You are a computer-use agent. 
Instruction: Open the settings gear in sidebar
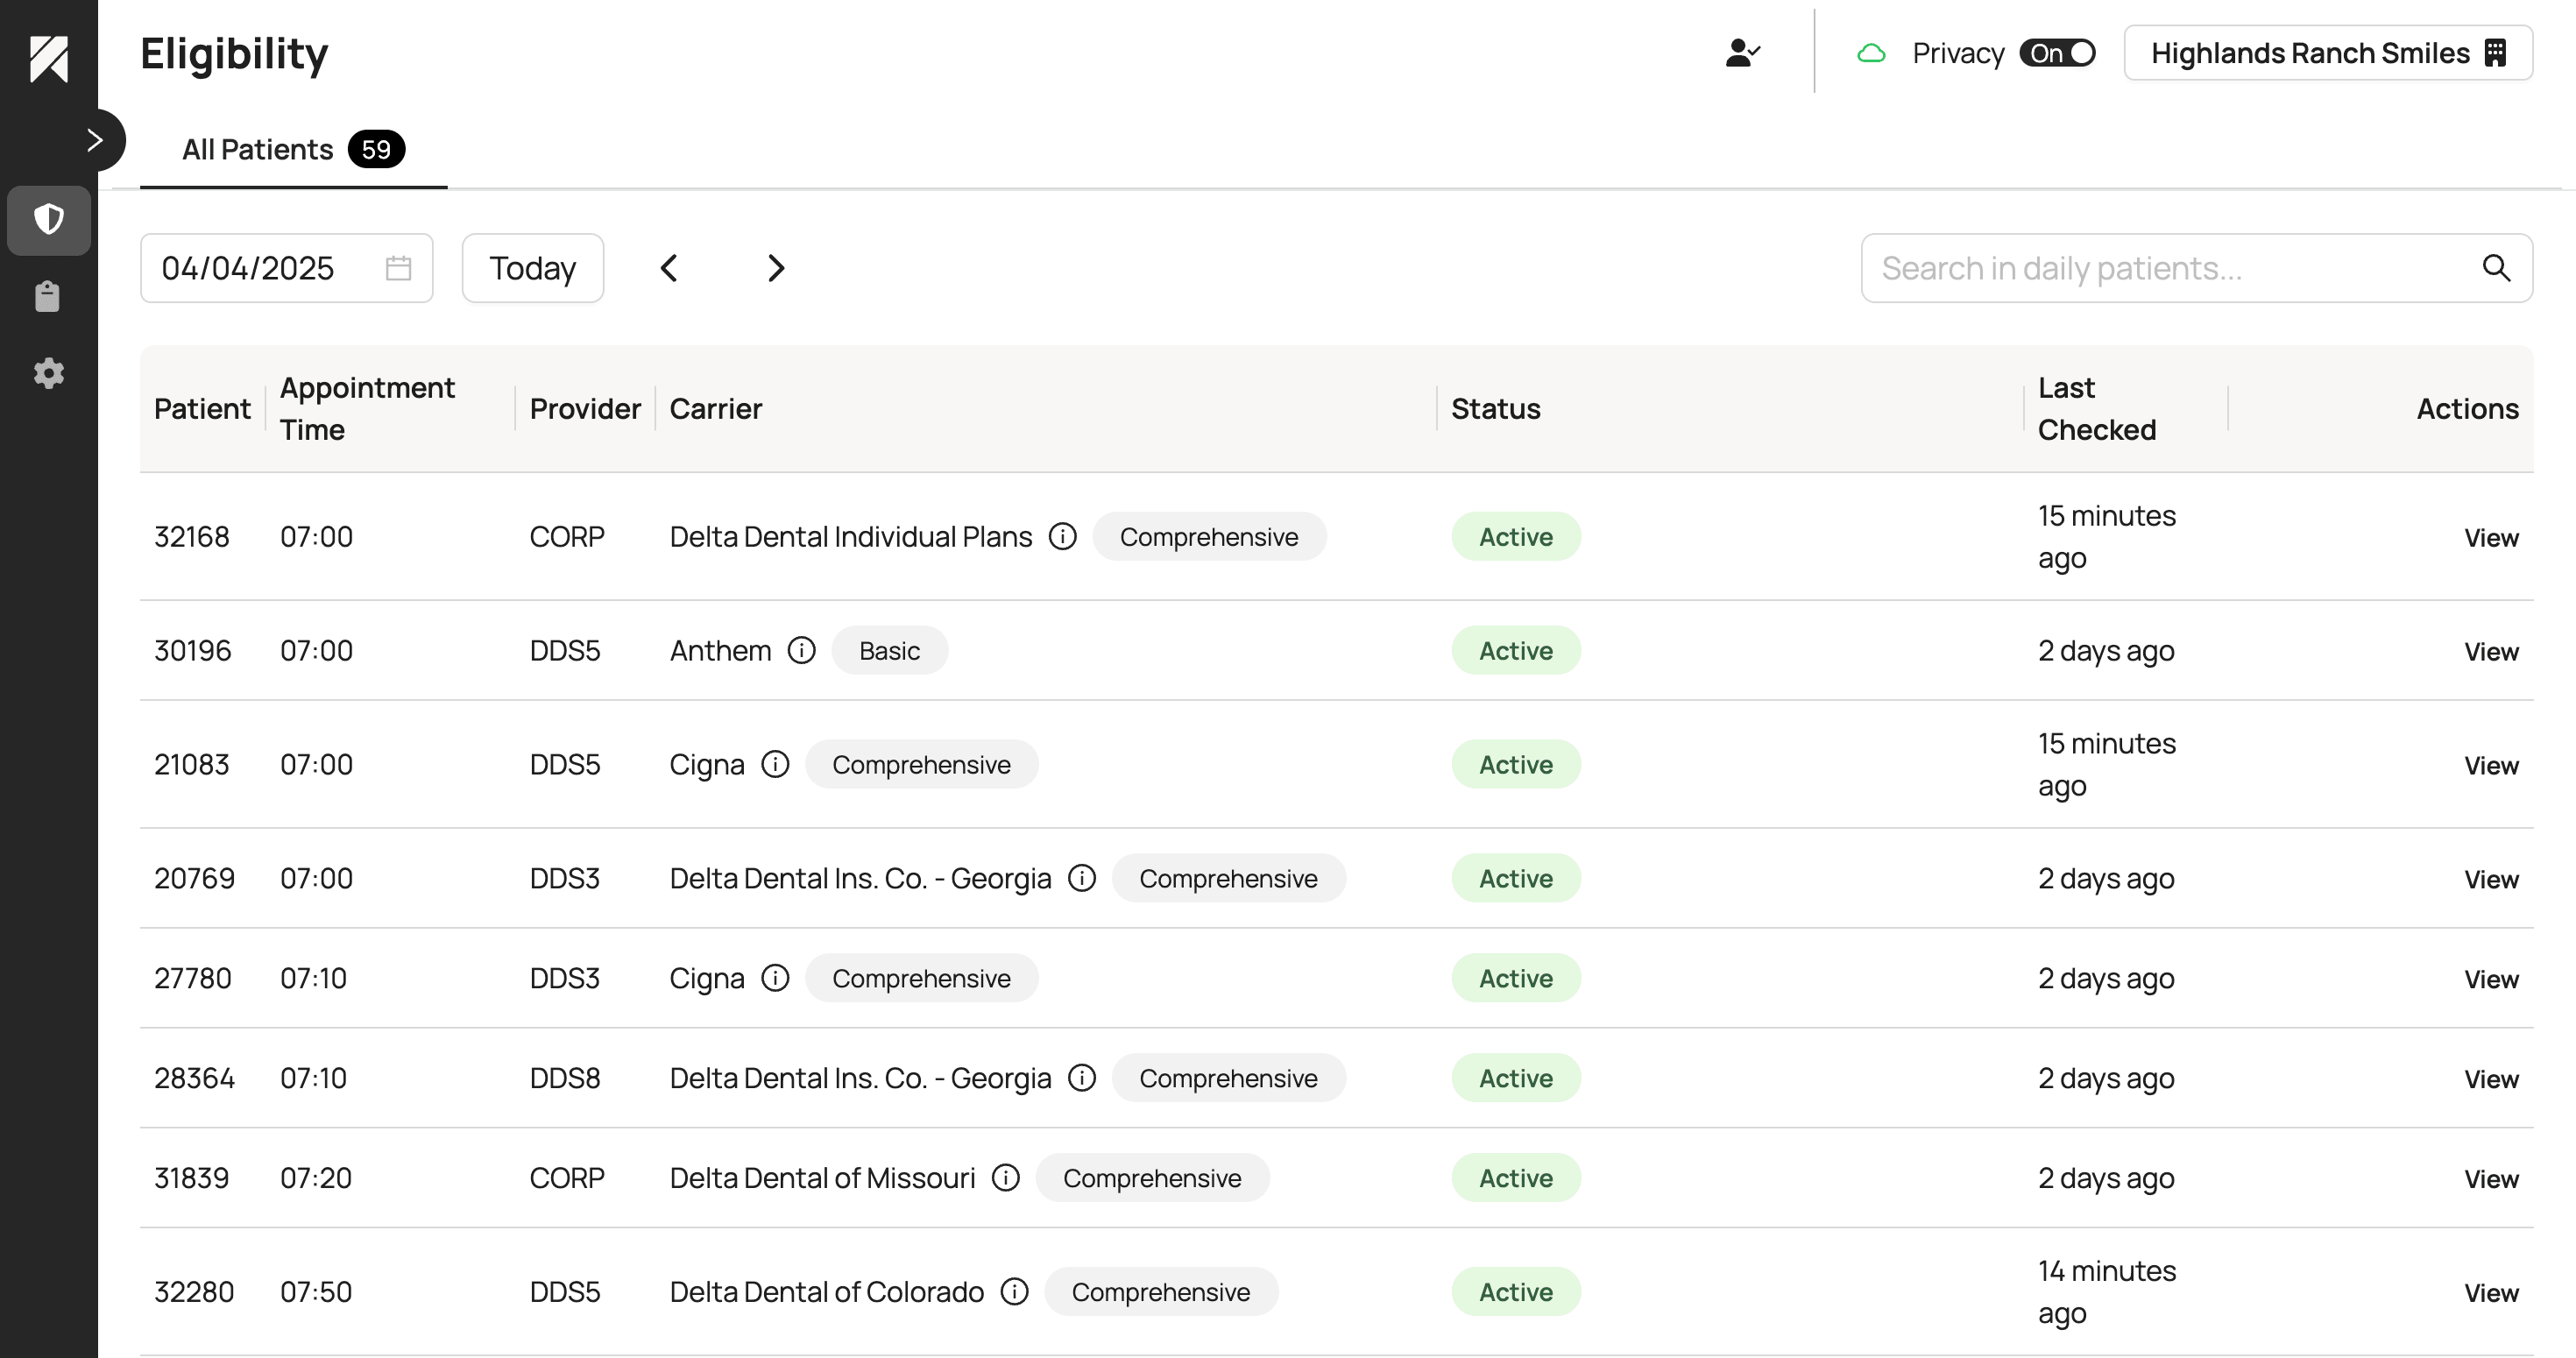(48, 374)
